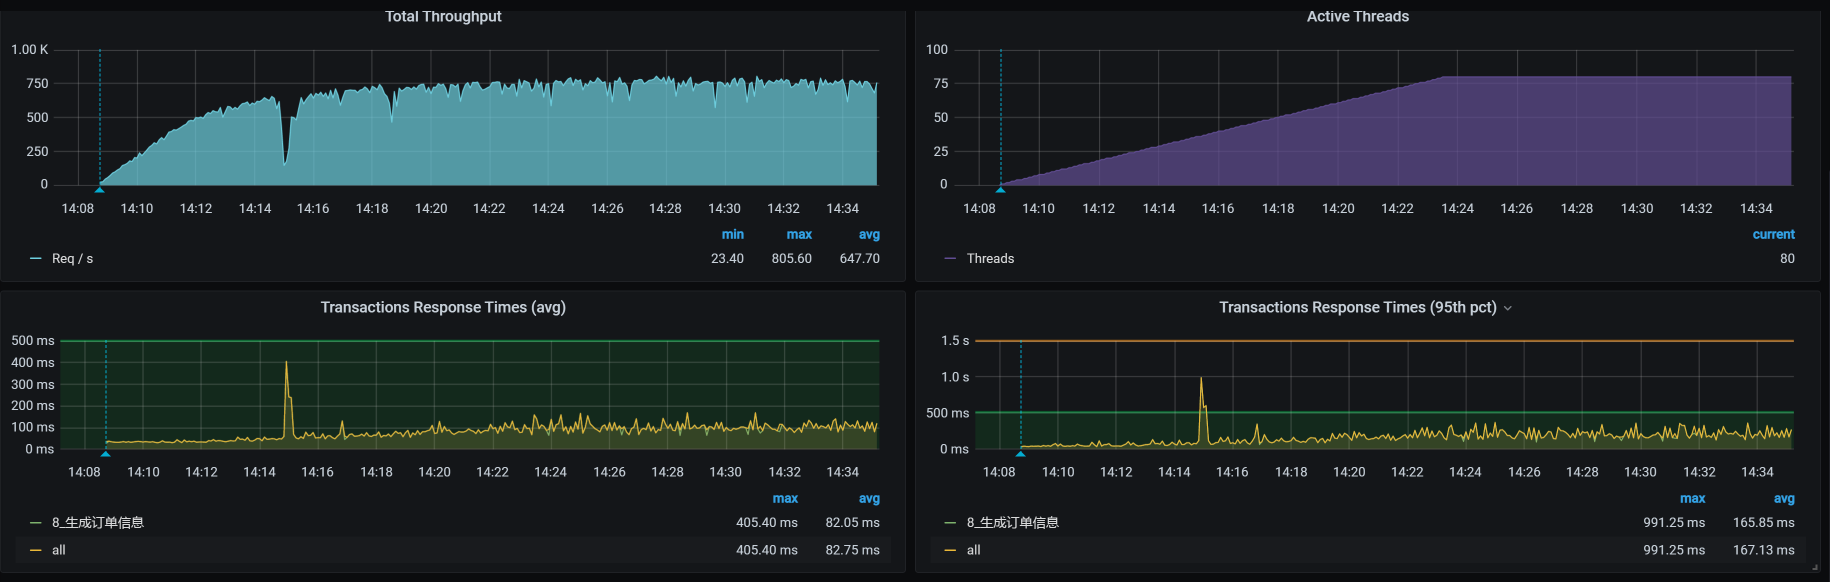1830x582 pixels.
Task: Open dropdown chevron next to 95th pct title
Action: click(x=1508, y=308)
